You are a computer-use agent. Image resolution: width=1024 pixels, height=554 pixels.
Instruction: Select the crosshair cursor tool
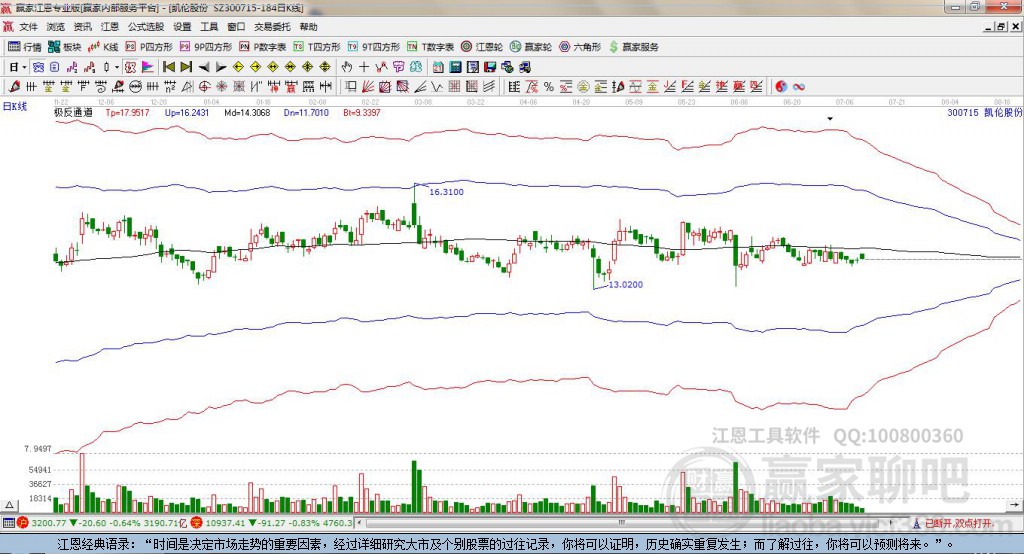[x=364, y=67]
